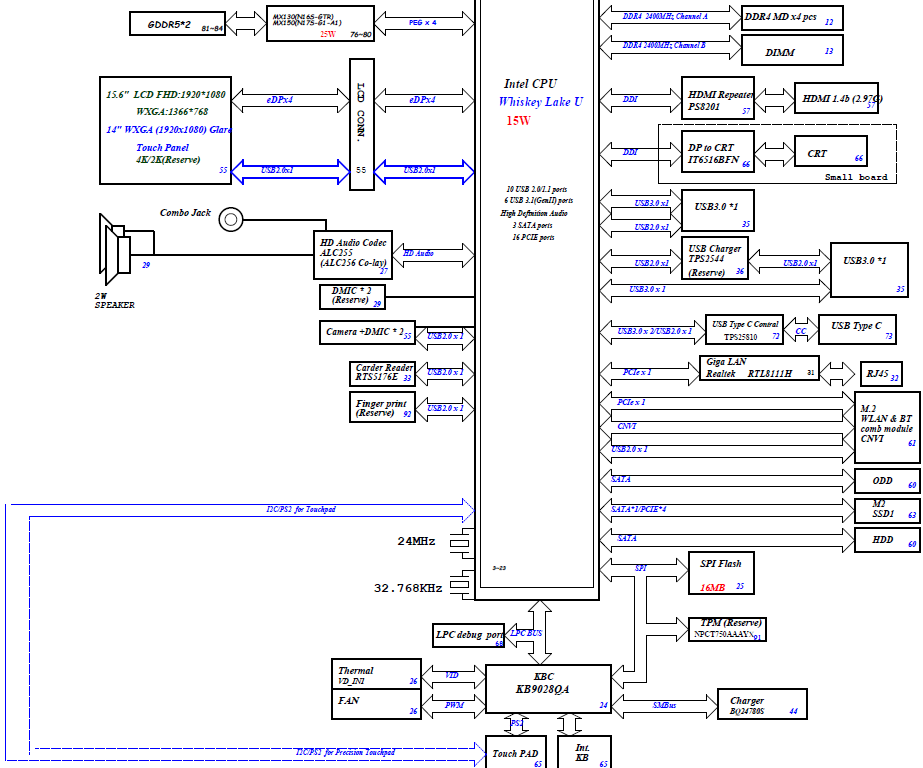Viewport: 923px width, 768px height.
Task: Click the Whiskey Lake U text
Action: (x=540, y=102)
